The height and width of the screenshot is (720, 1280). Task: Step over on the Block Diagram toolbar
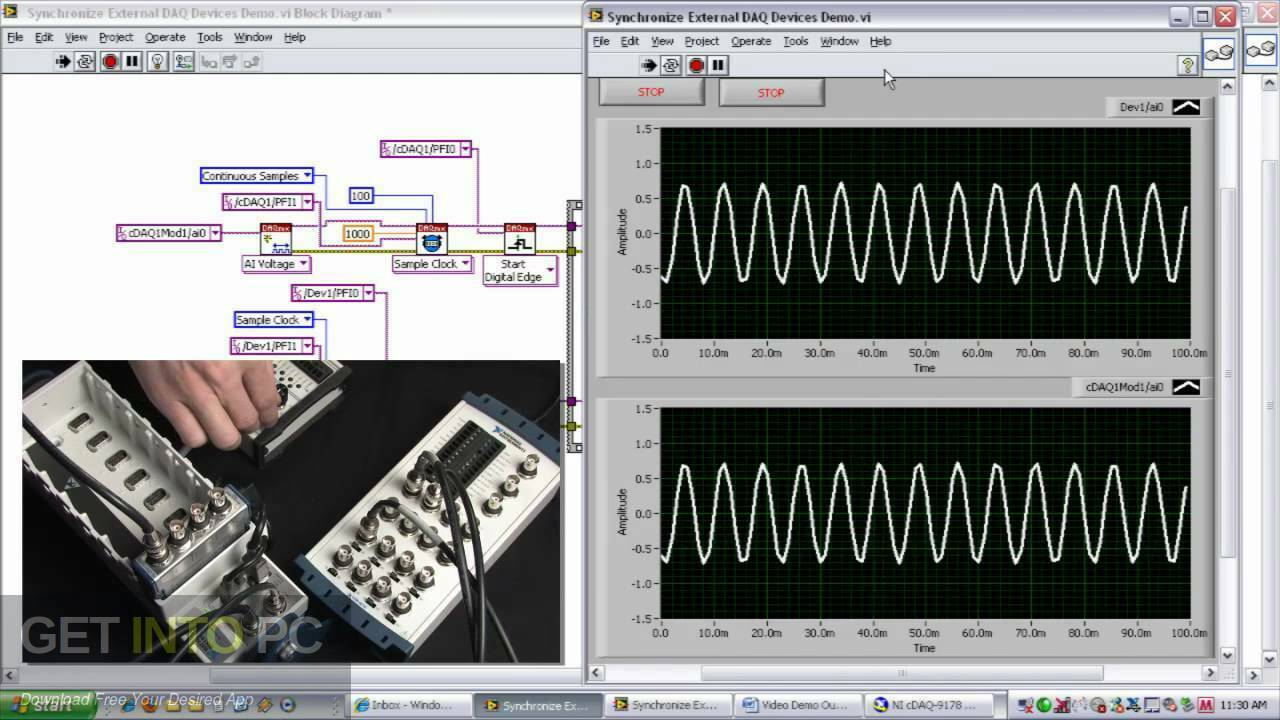pos(230,62)
